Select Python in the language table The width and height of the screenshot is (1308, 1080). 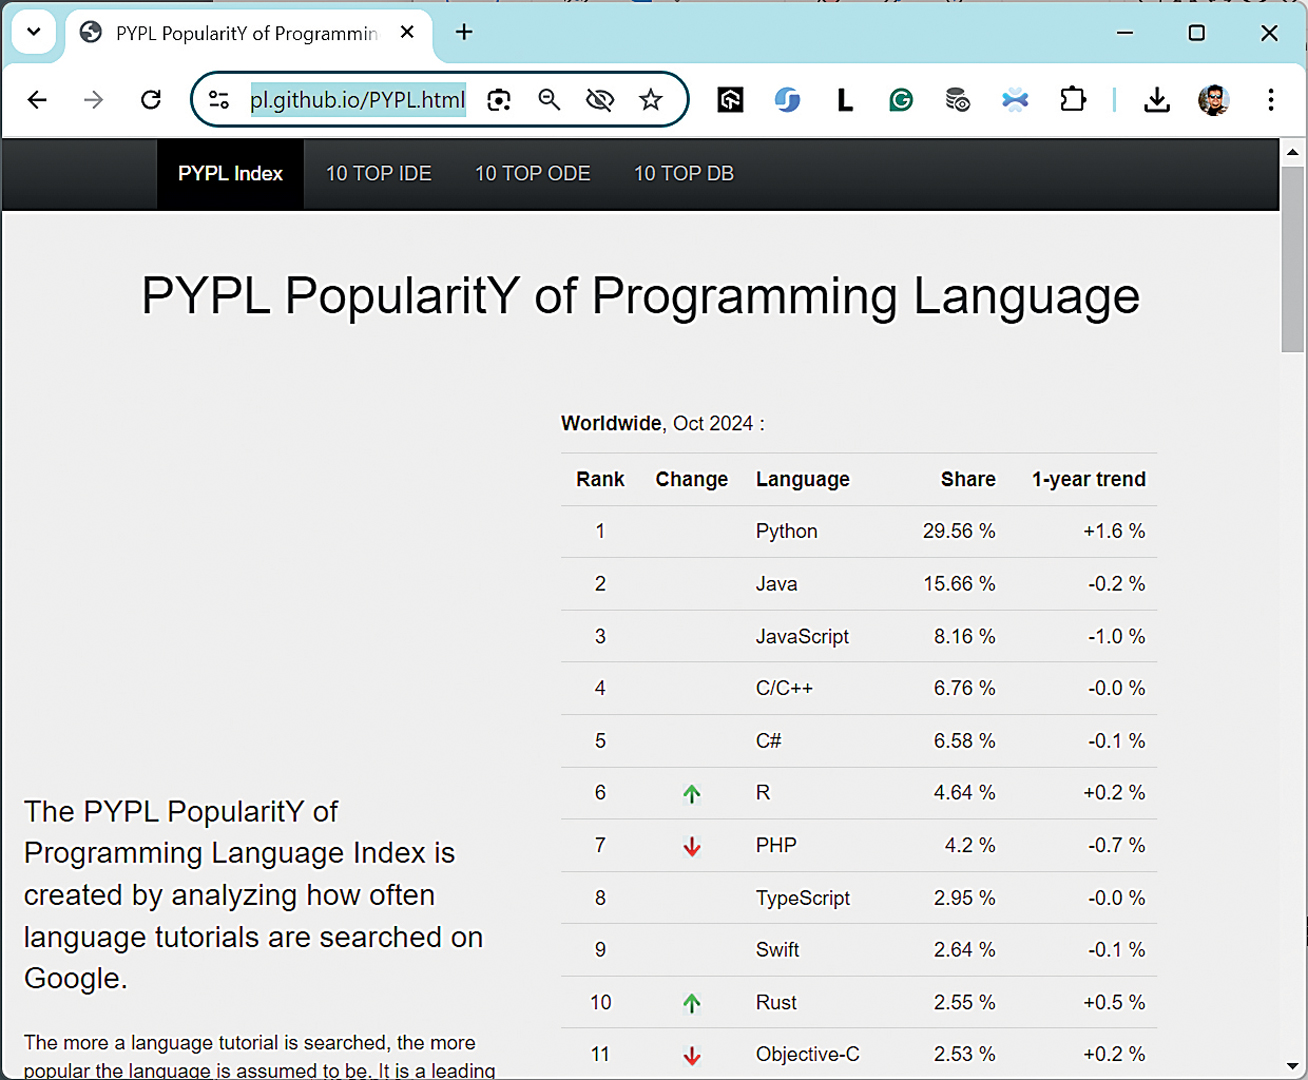pos(787,531)
